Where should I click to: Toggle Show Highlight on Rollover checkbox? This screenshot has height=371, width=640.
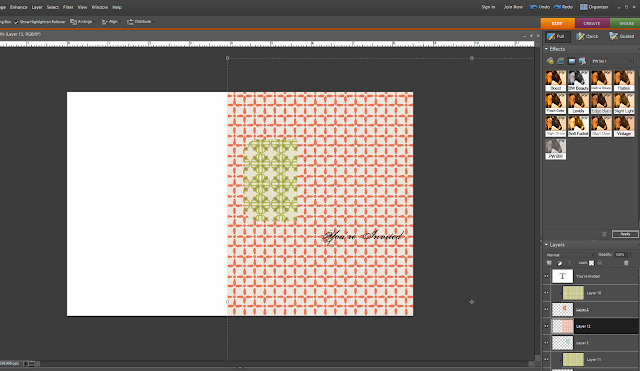pyautogui.click(x=17, y=22)
